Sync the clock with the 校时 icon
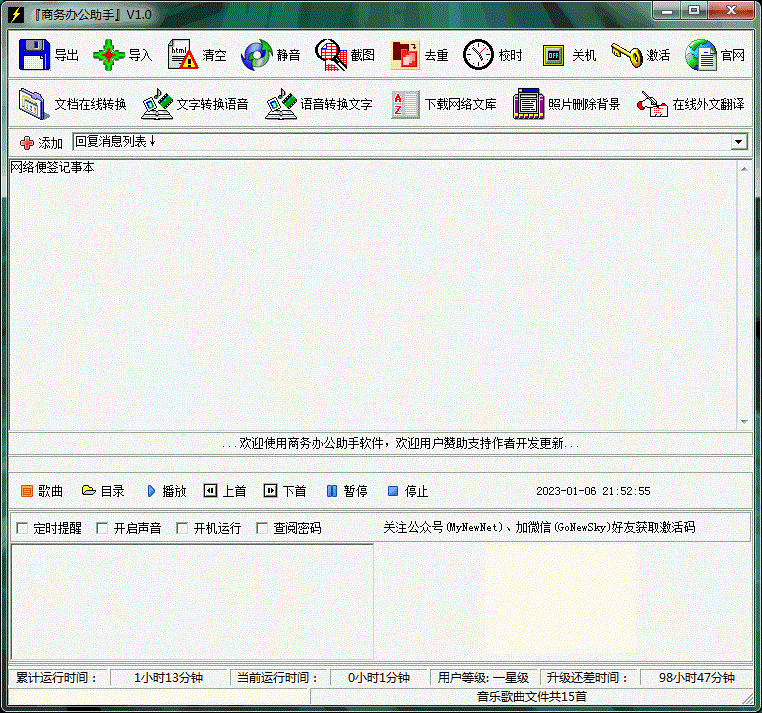Viewport: 762px width, 713px height. 479,55
